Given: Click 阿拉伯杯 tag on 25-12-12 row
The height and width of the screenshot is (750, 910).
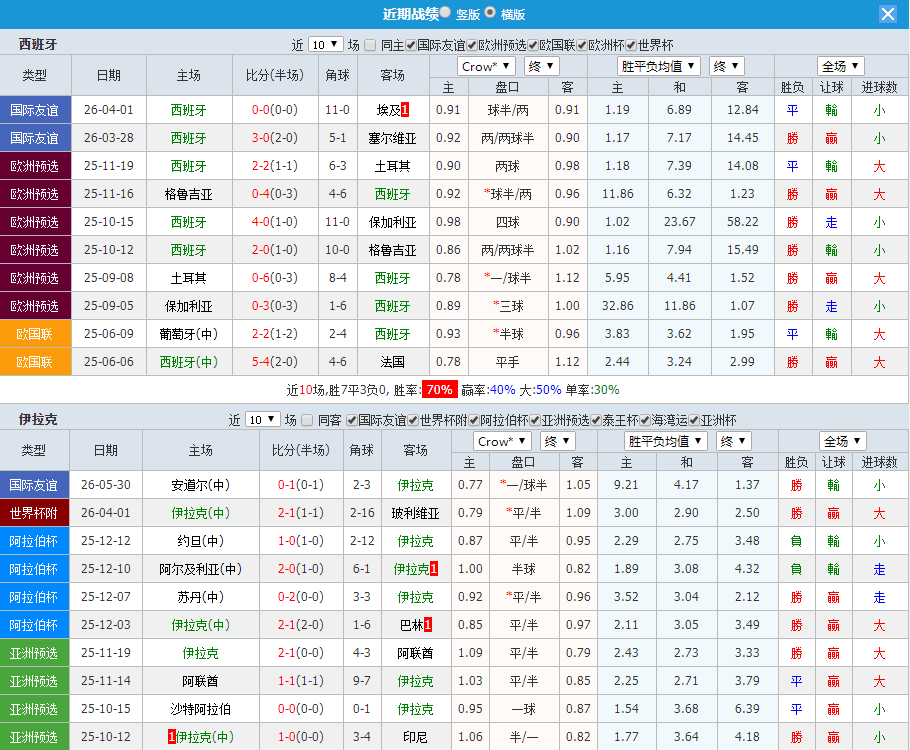Looking at the screenshot, I should point(34,541).
